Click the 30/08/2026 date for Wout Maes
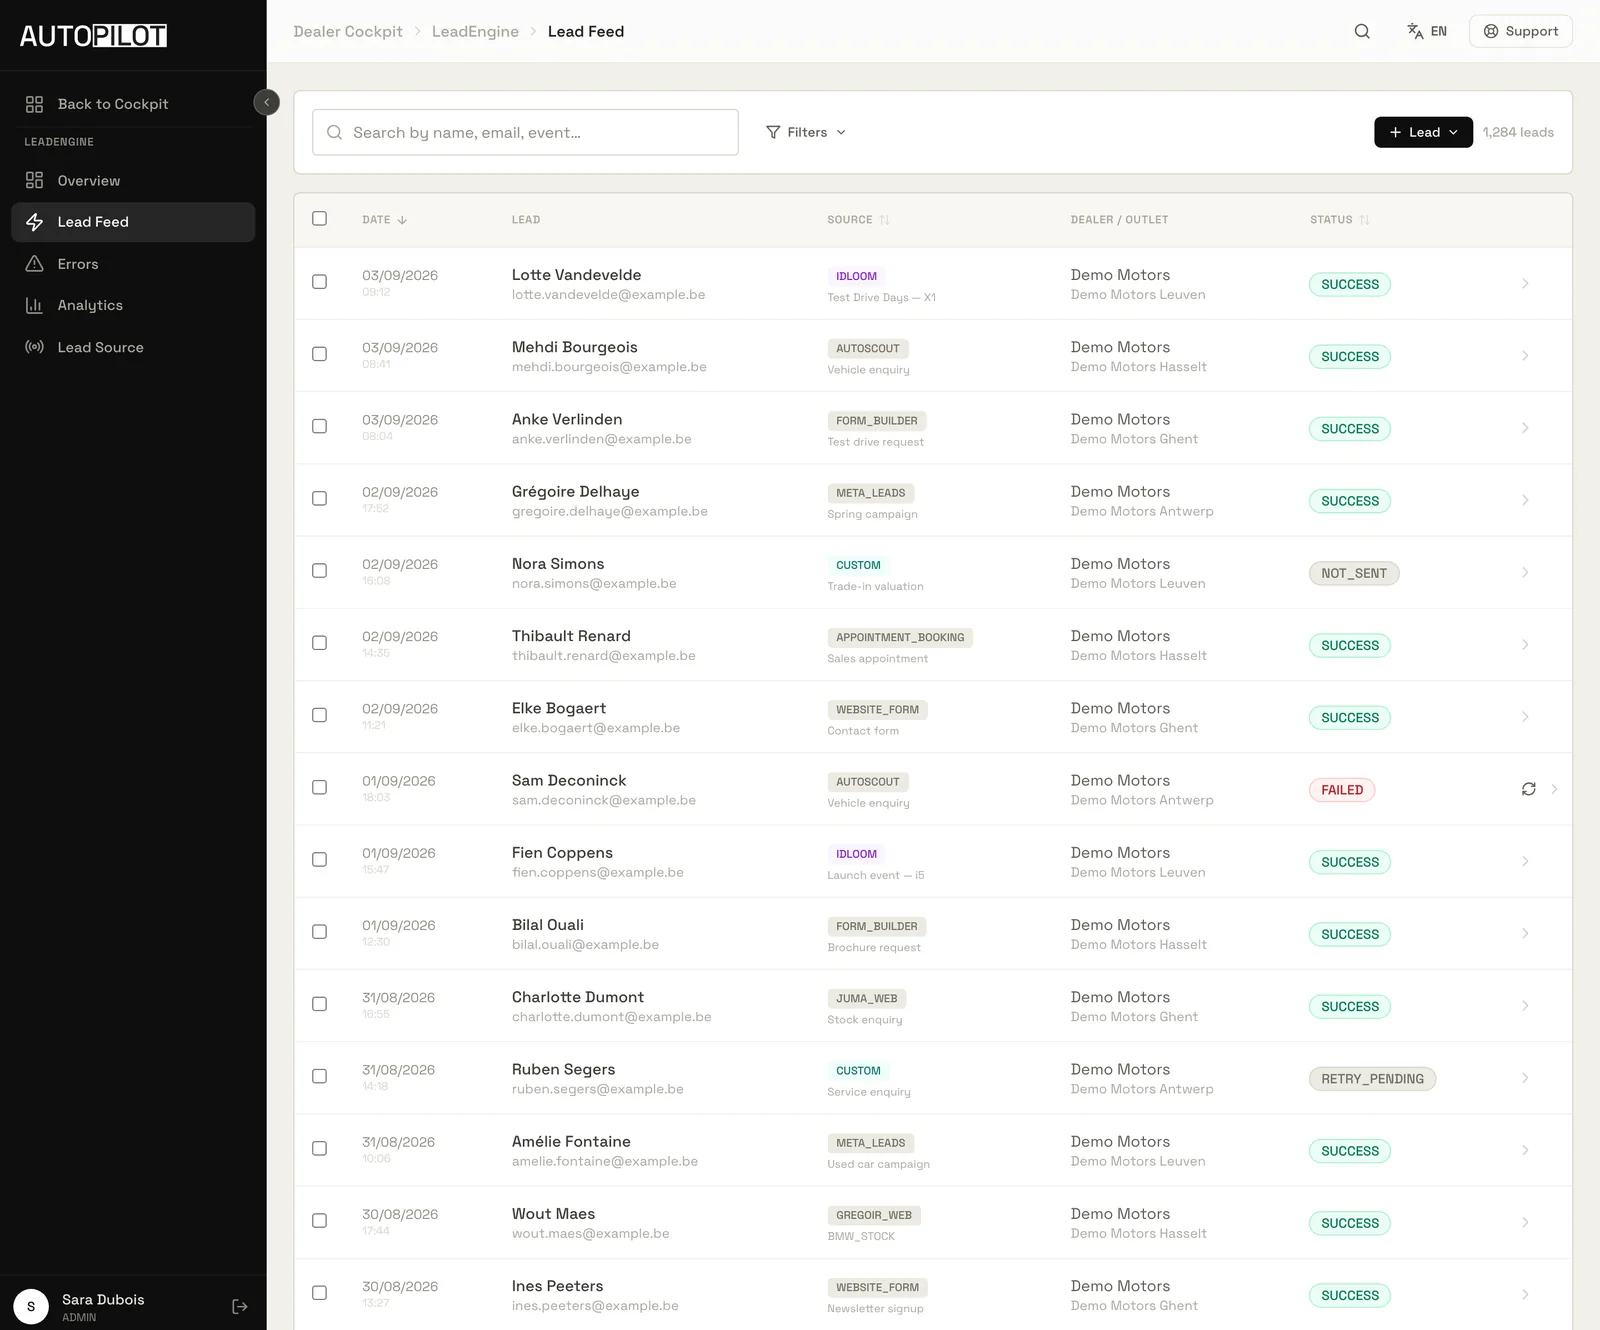This screenshot has width=1600, height=1330. coord(400,1214)
